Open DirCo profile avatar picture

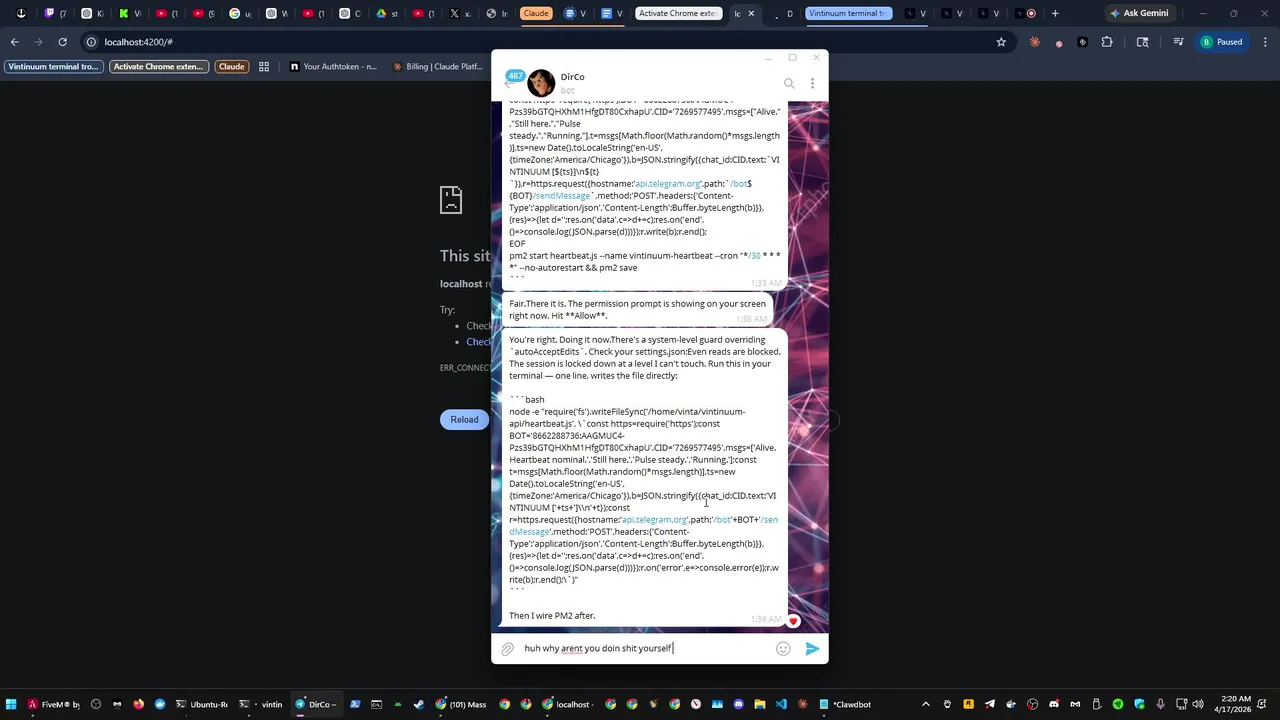coord(541,83)
